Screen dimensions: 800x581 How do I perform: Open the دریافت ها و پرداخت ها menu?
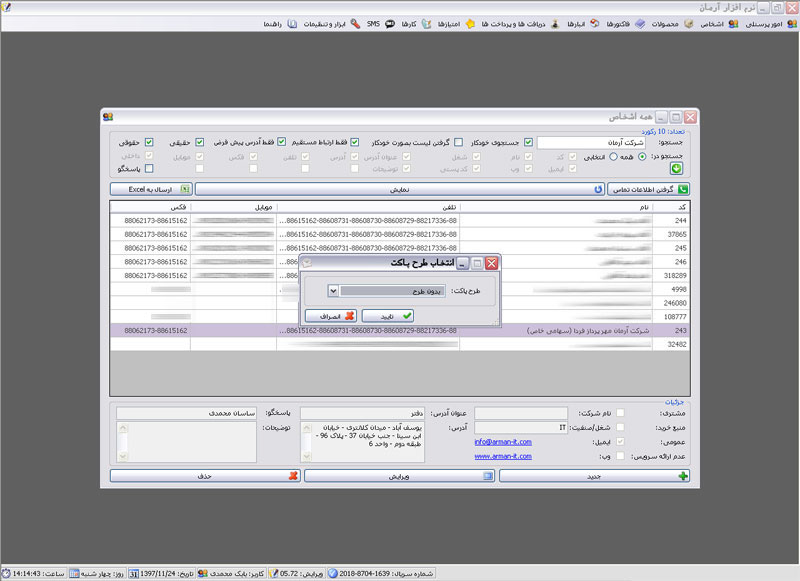(x=520, y=24)
